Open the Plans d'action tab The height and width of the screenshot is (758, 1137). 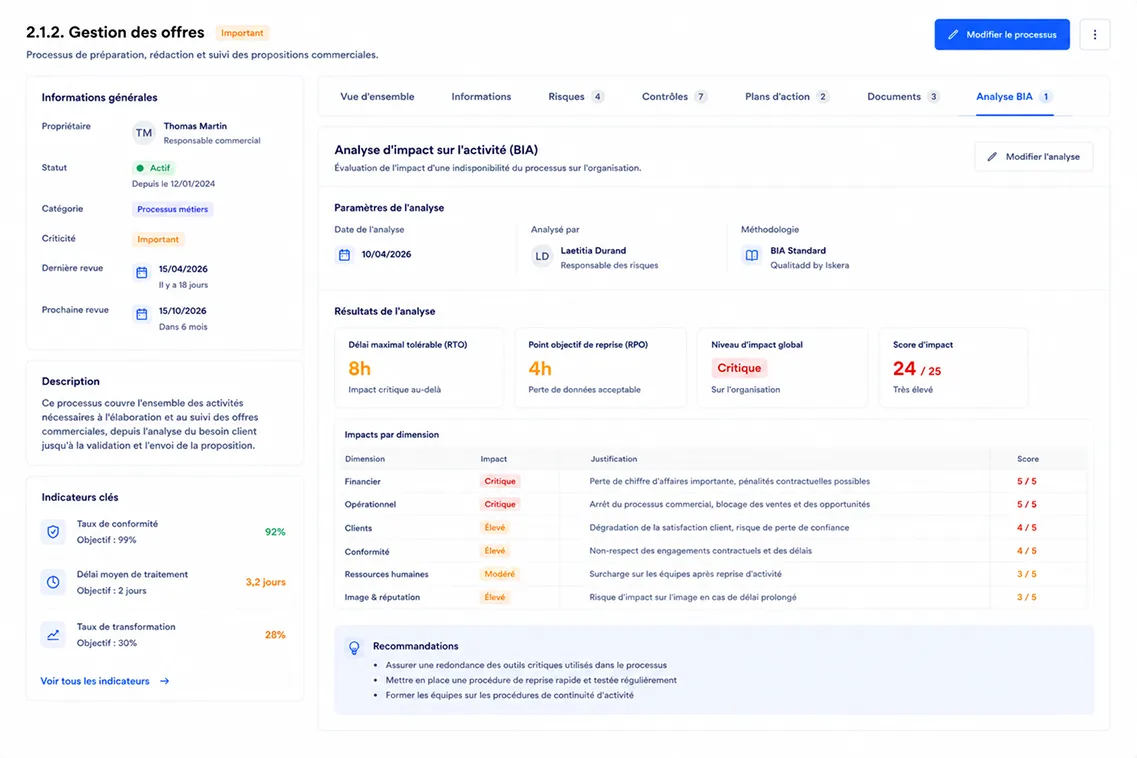click(x=787, y=96)
